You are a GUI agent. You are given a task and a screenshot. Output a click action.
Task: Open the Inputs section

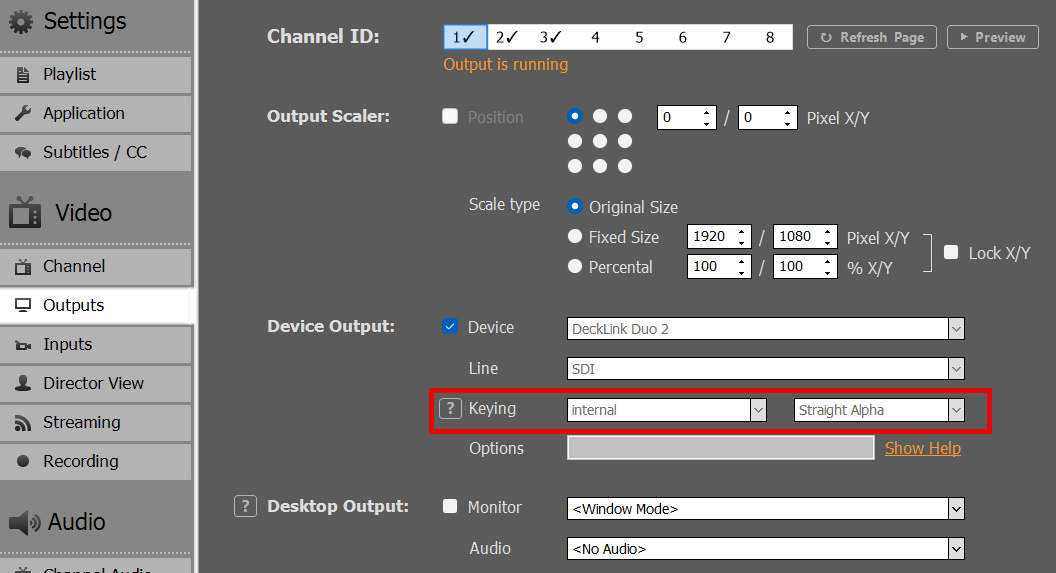click(x=96, y=344)
